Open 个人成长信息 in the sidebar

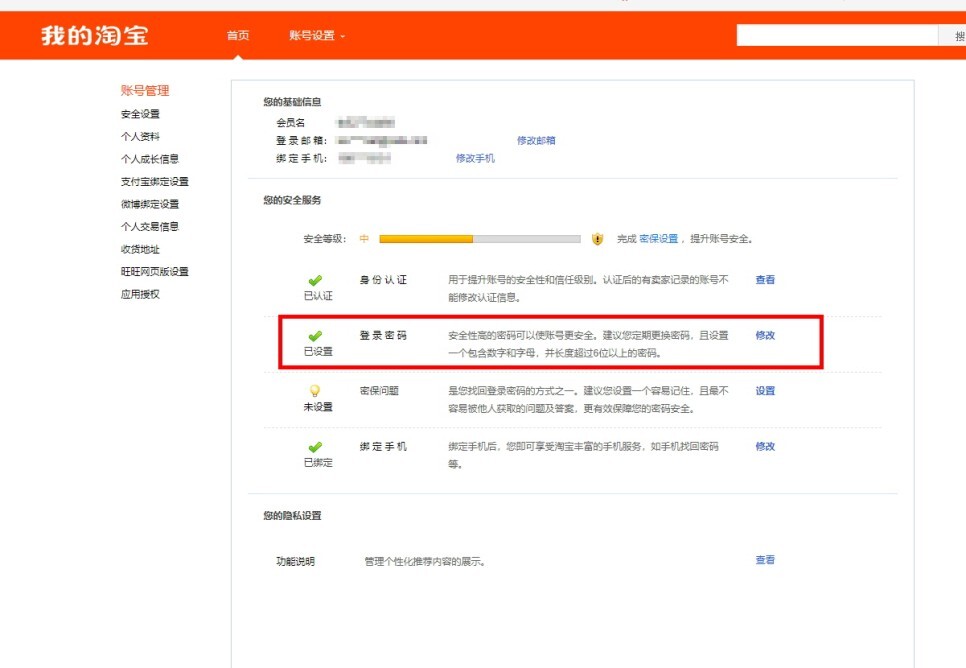pyautogui.click(x=150, y=159)
